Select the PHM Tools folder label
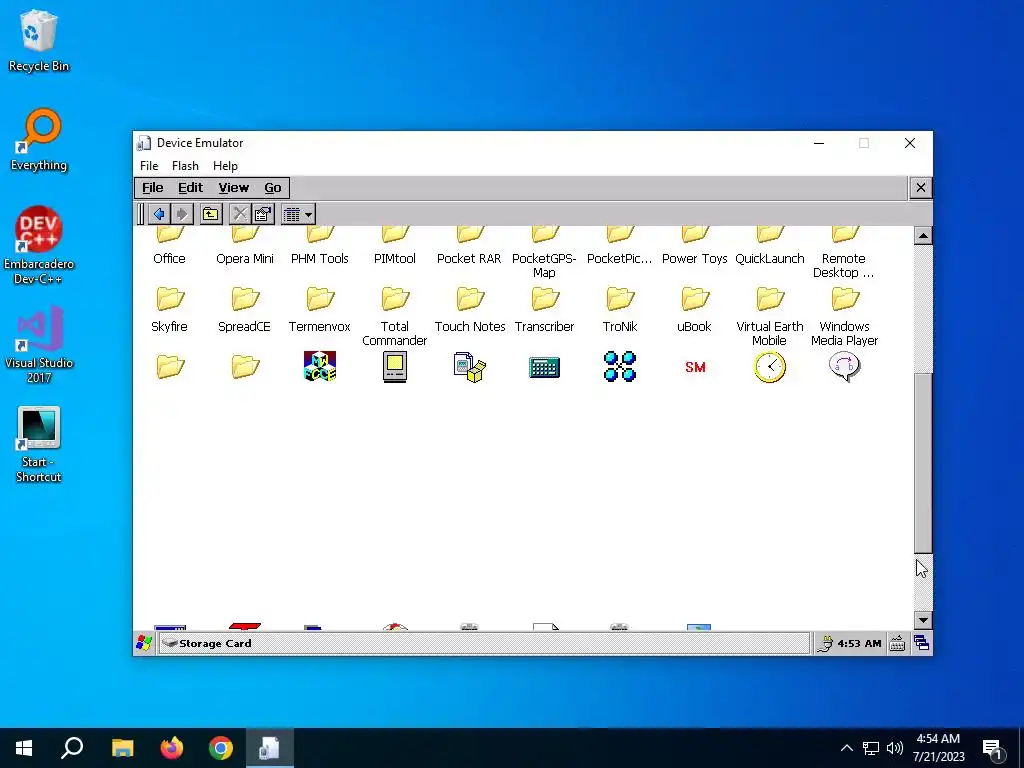 (x=320, y=259)
